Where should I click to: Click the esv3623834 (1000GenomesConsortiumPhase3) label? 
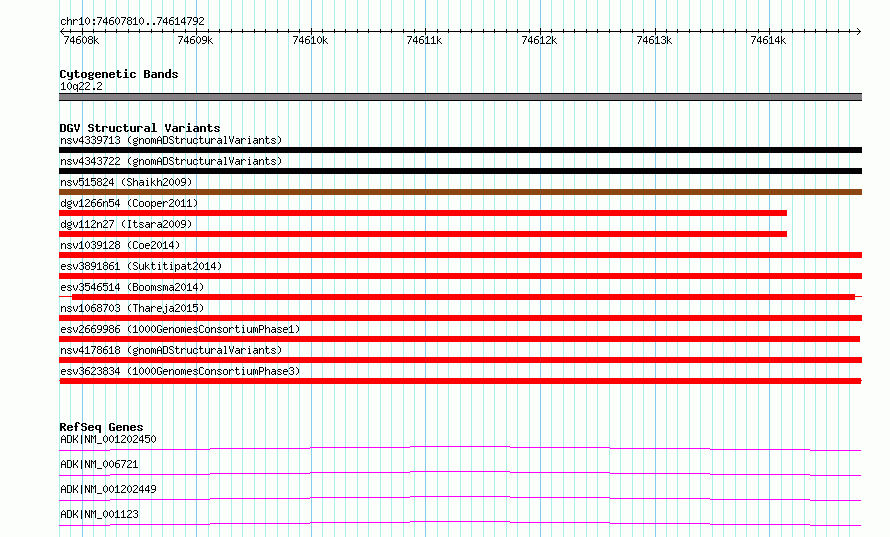[180, 371]
